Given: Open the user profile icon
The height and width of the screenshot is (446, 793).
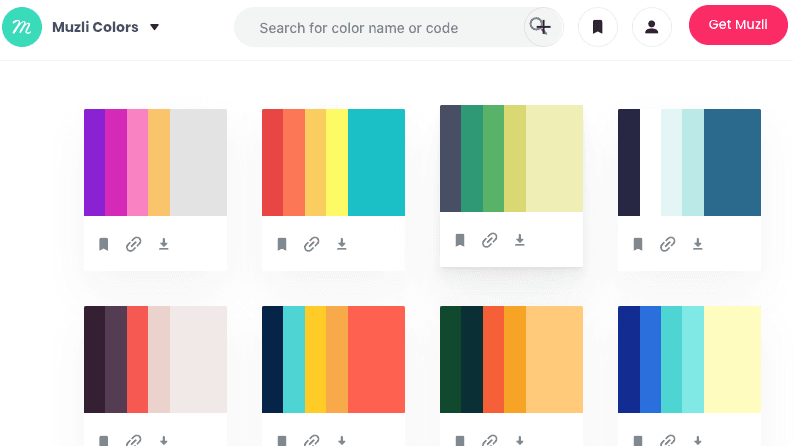Looking at the screenshot, I should click(x=651, y=27).
